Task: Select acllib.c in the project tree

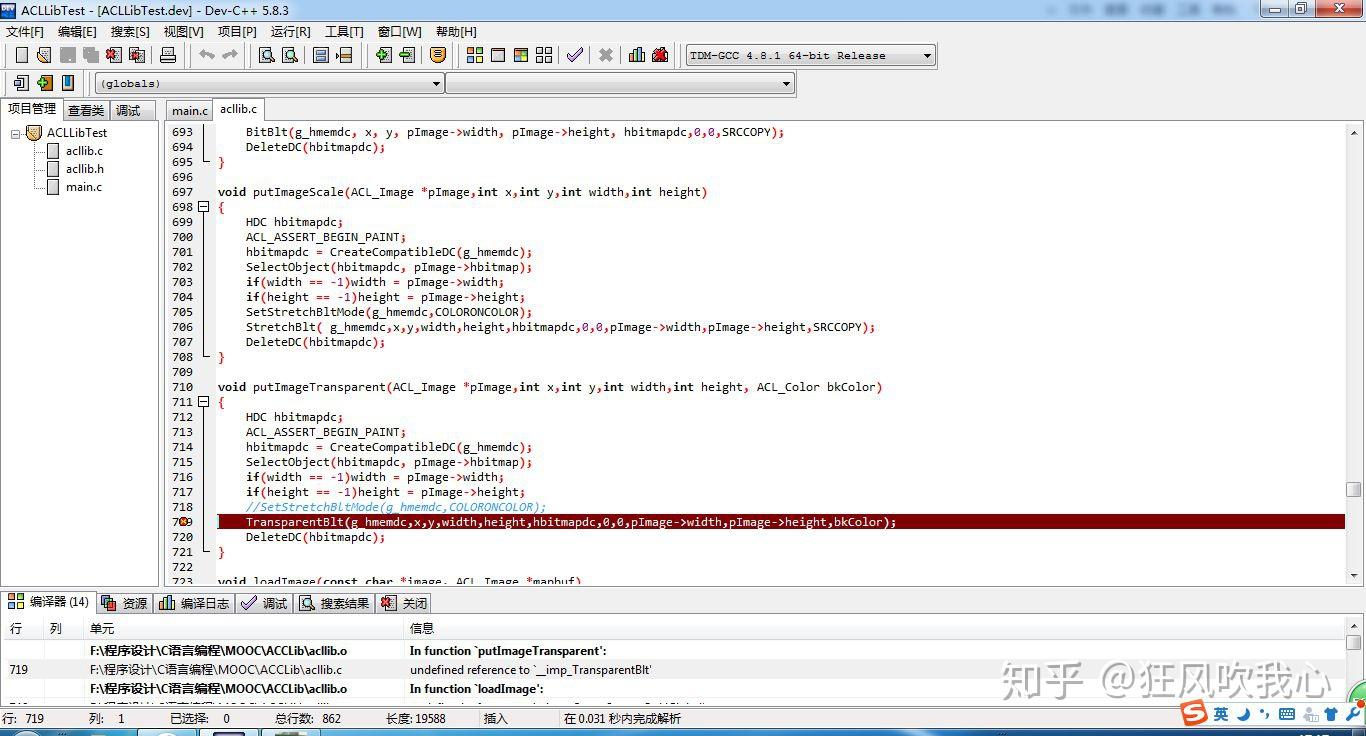Action: coord(84,151)
